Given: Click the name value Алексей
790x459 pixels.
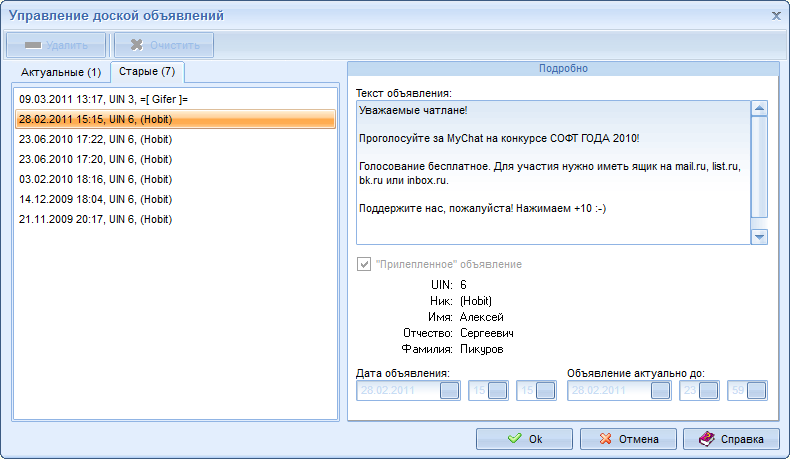Looking at the screenshot, I should 482,317.
